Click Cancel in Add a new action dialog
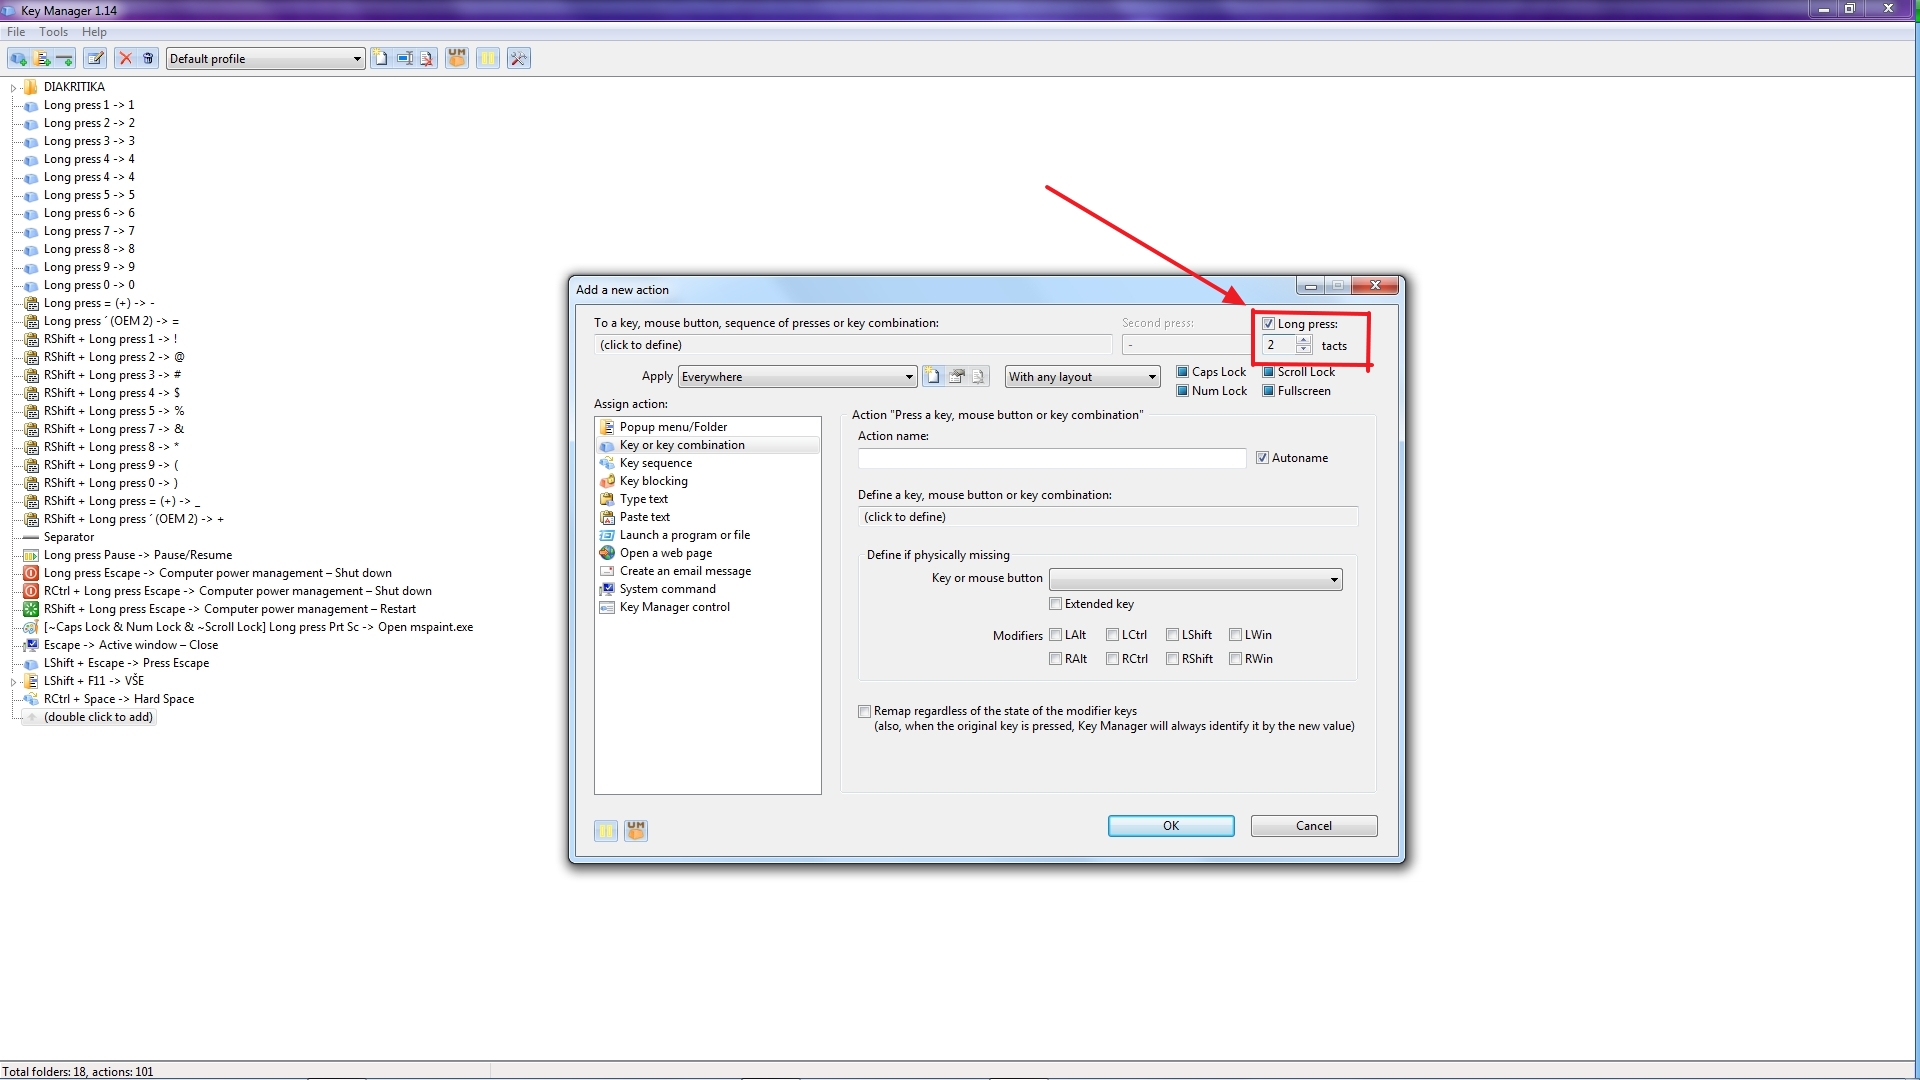The width and height of the screenshot is (1920, 1080). click(x=1314, y=826)
